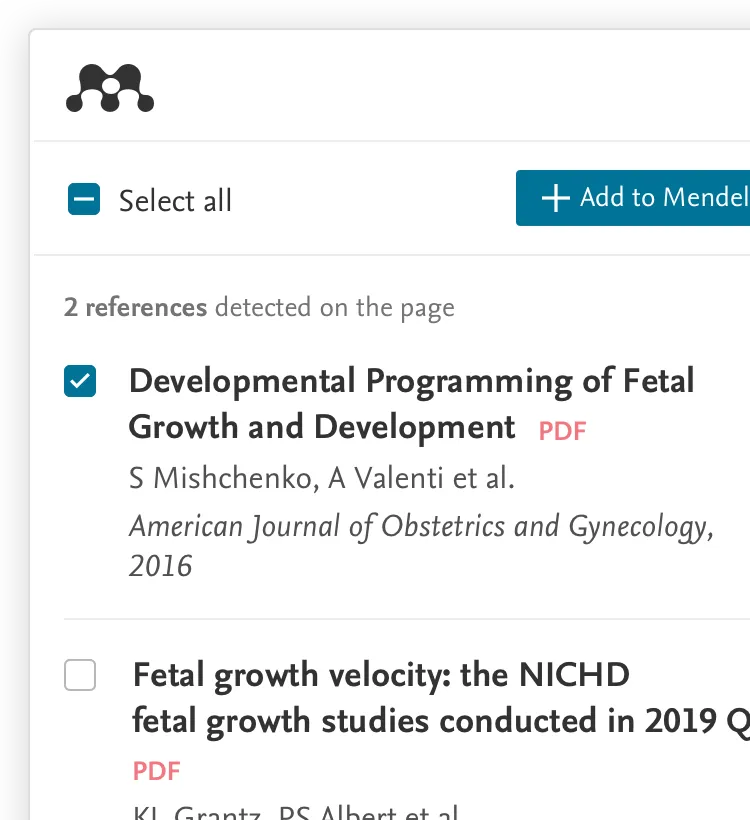Click the American Journal of Obstetrics journal name
Screen dimensions: 750x820
click(420, 527)
